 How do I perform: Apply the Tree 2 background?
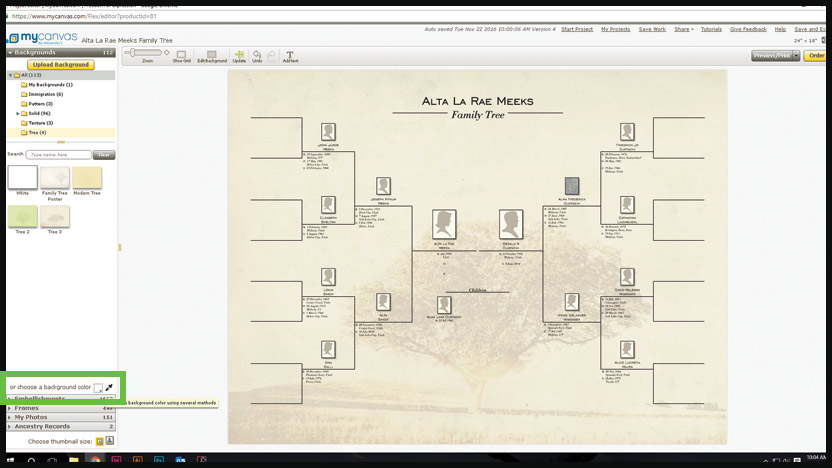[x=23, y=216]
